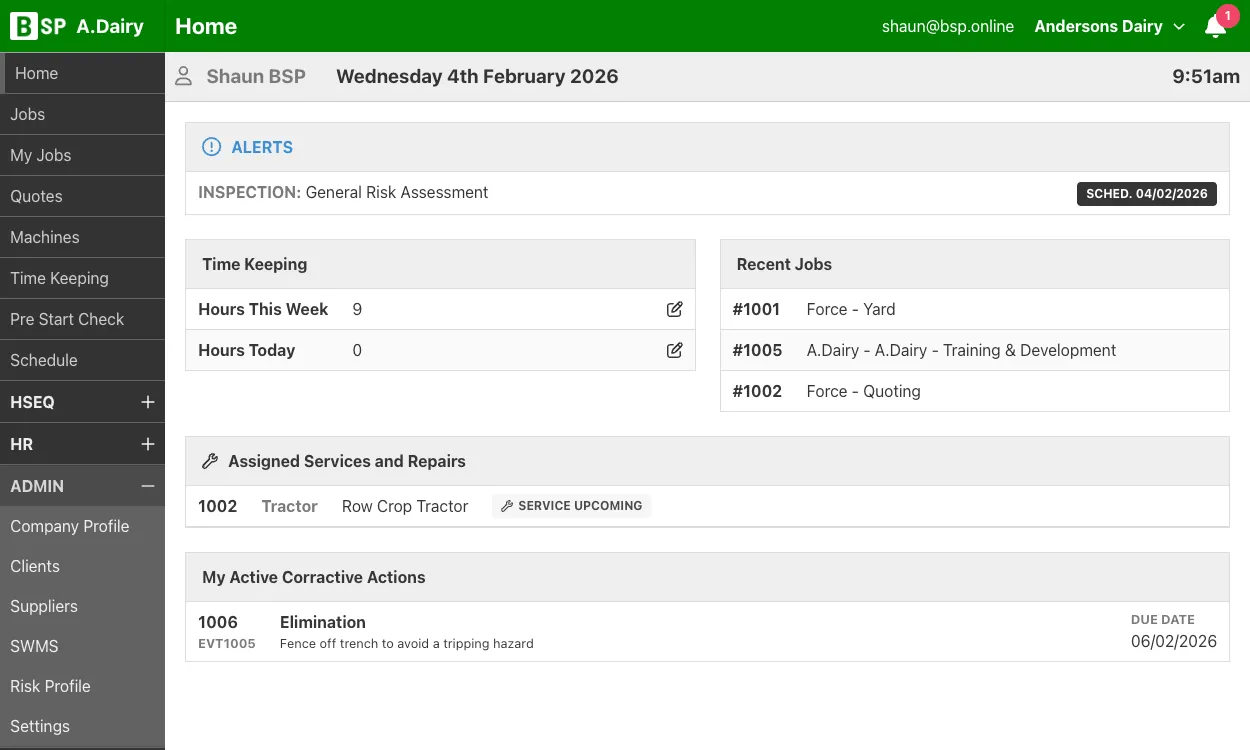Click the EVT1005 event reference
The height and width of the screenshot is (750, 1250).
coord(227,644)
